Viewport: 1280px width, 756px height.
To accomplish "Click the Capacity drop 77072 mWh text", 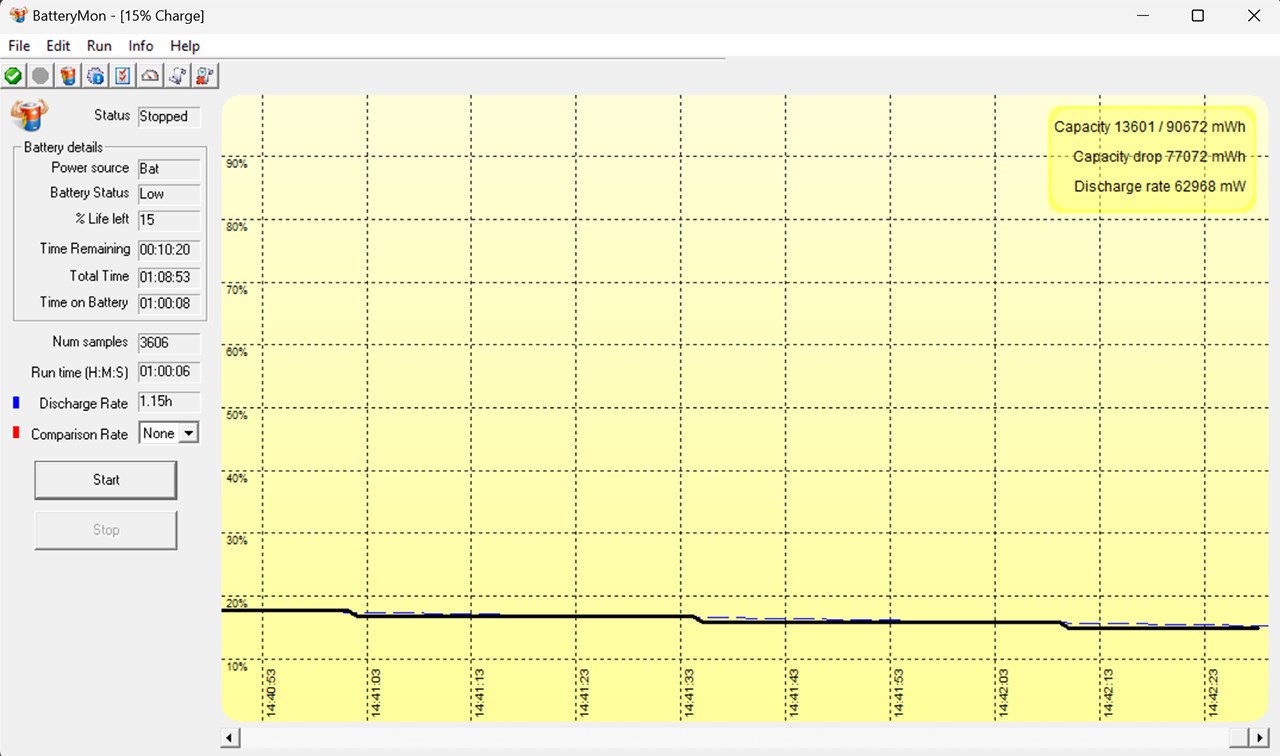I will click(x=1159, y=157).
